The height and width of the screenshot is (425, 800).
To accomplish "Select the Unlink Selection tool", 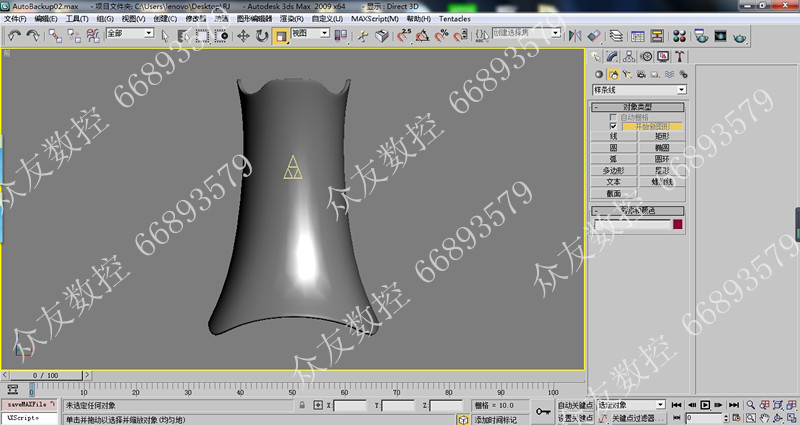I will click(x=74, y=35).
